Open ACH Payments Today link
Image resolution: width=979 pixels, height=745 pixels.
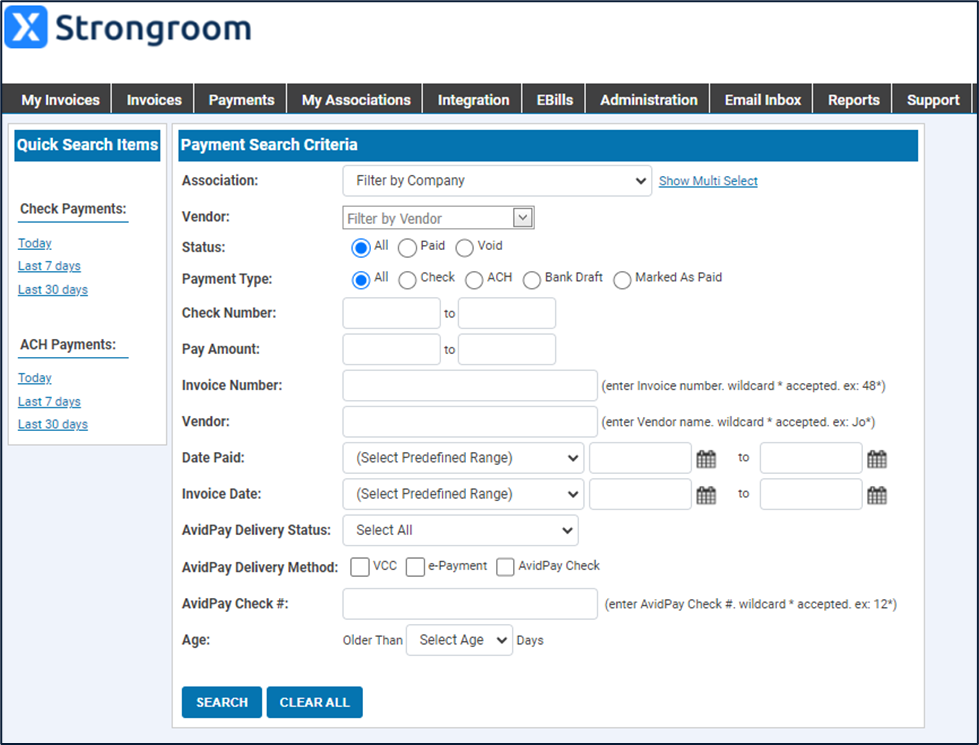tap(34, 378)
